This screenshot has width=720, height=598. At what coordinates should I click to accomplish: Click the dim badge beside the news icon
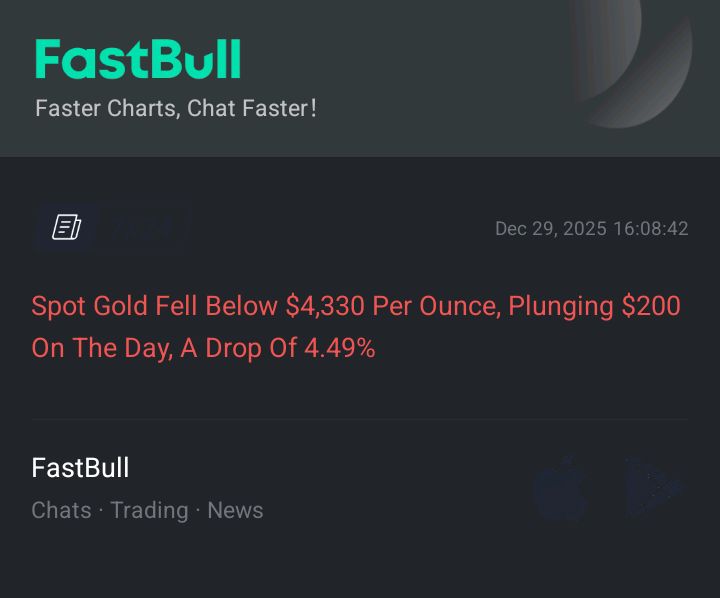click(x=146, y=228)
